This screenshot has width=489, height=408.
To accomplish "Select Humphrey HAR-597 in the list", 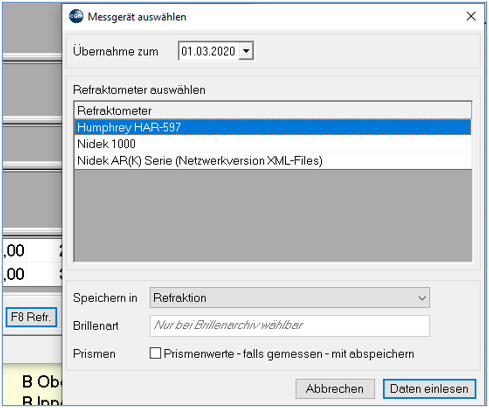I will coord(273,127).
